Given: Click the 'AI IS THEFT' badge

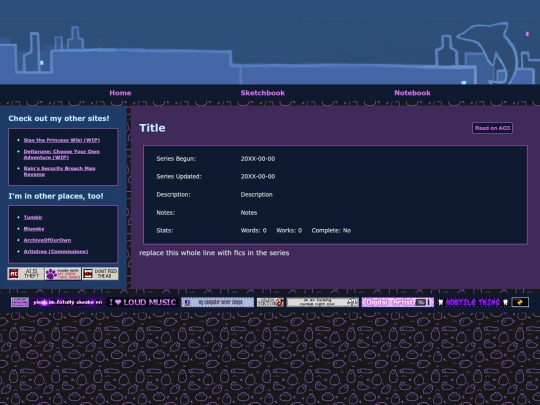Looking at the screenshot, I should coord(26,274).
